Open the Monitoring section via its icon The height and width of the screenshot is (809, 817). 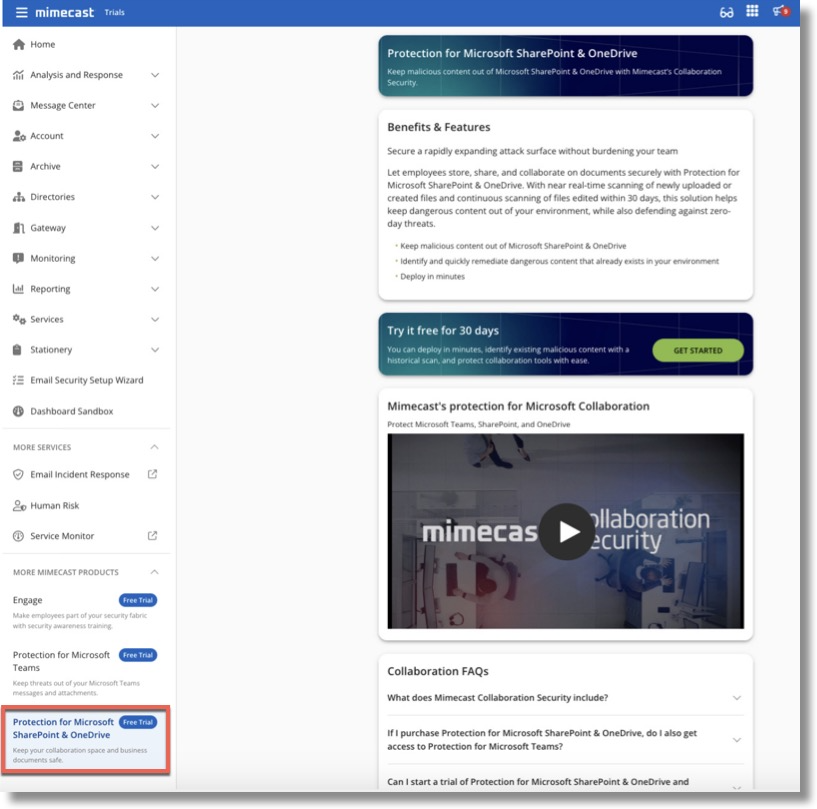coord(16,257)
